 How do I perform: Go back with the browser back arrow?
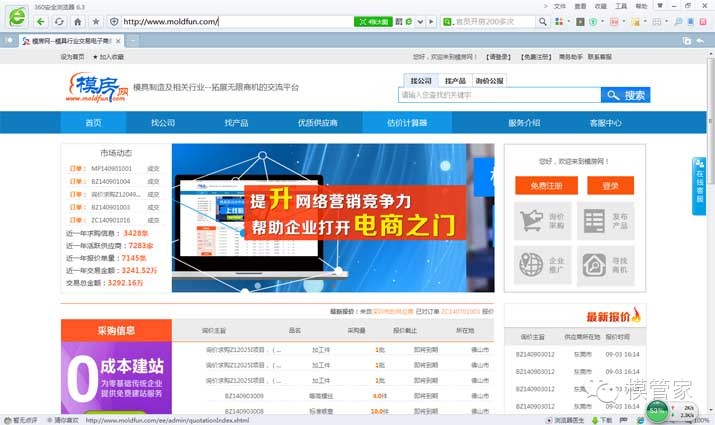(x=41, y=21)
